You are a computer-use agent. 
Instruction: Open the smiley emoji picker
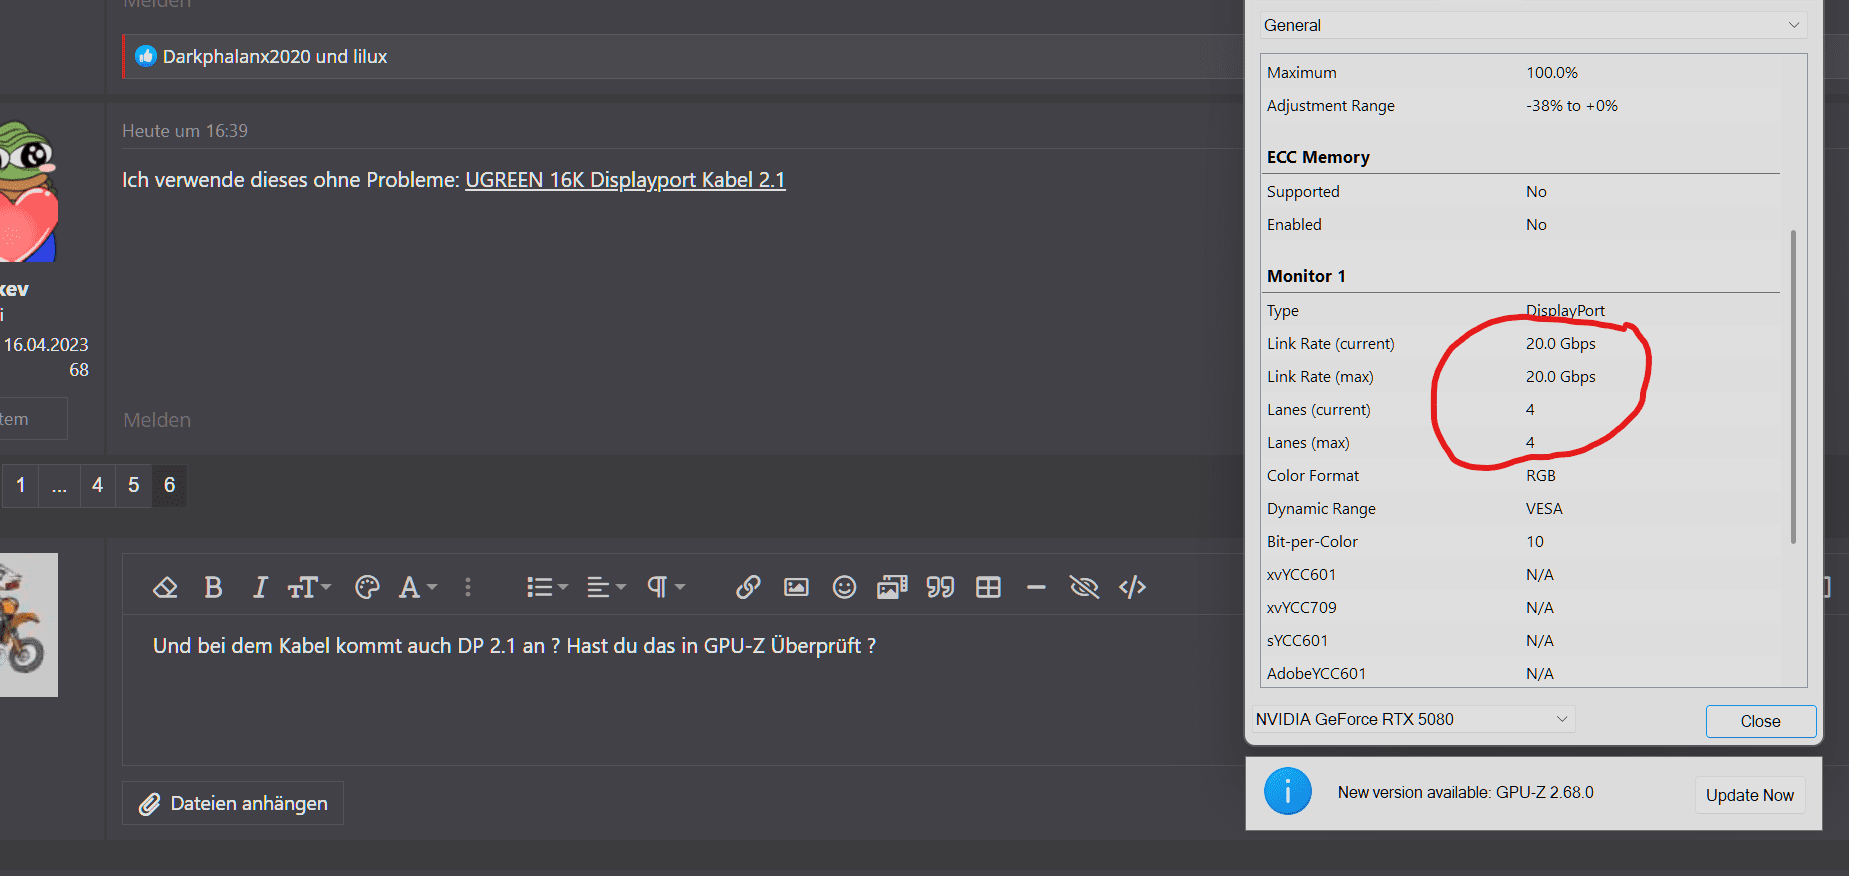844,587
